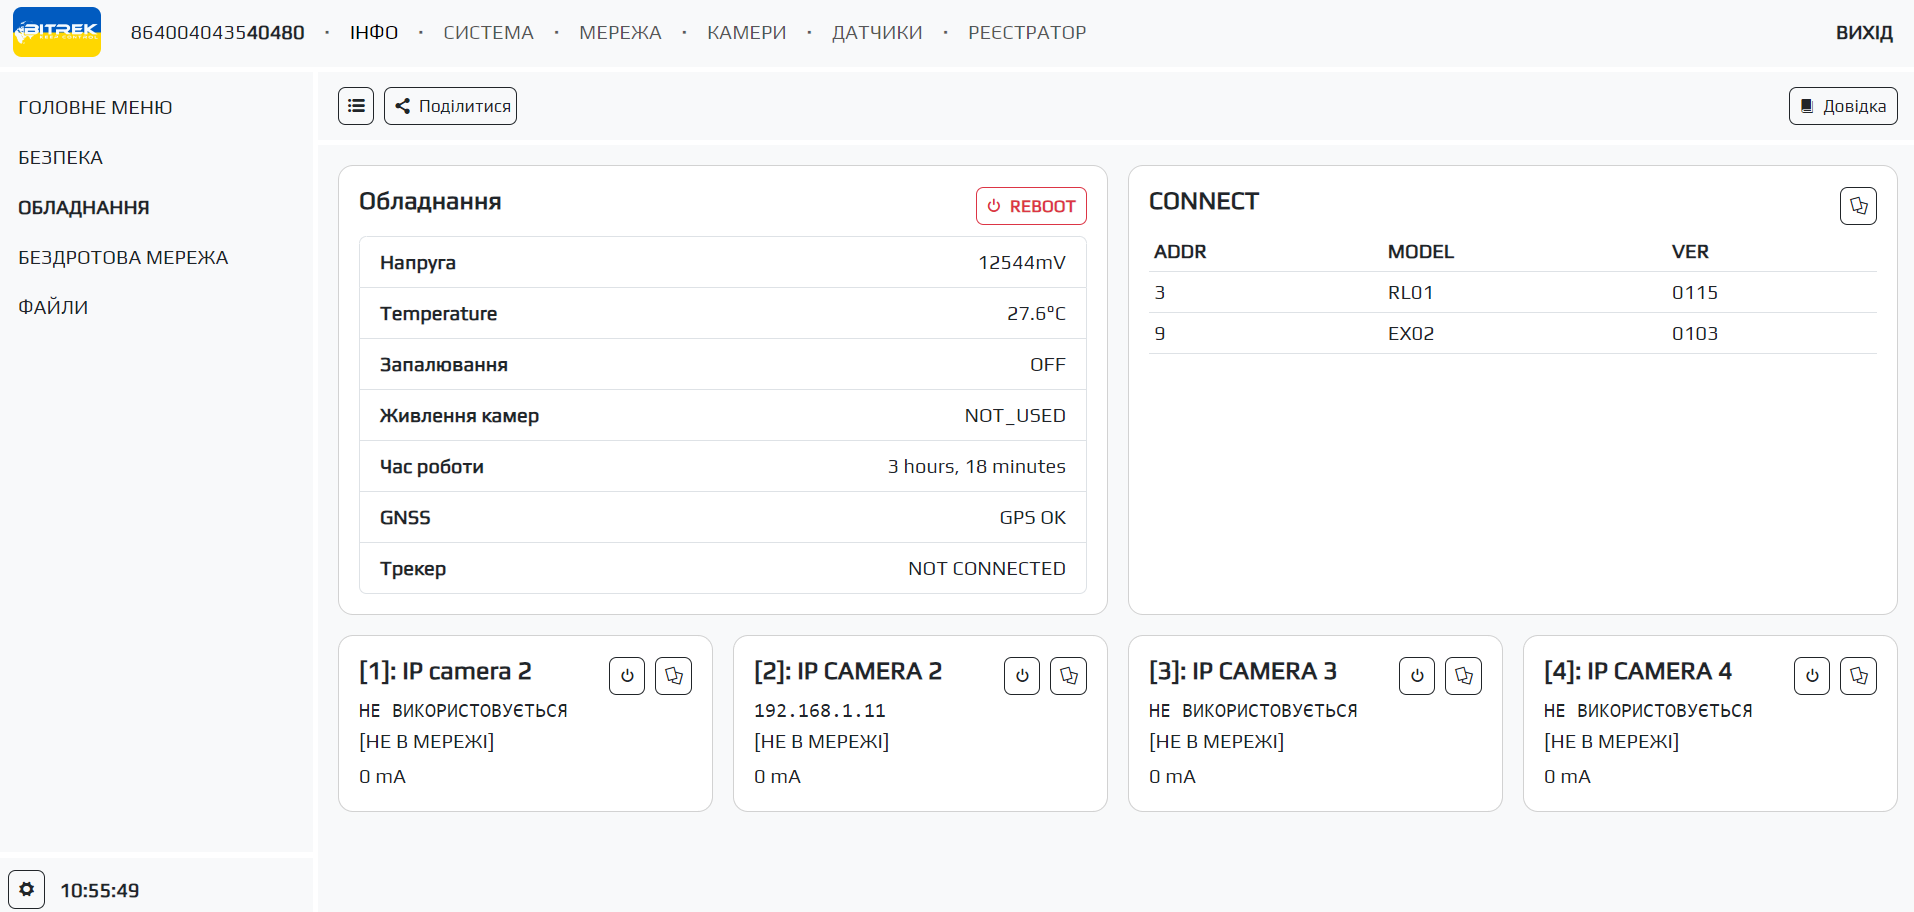The height and width of the screenshot is (912, 1914).
Task: Toggle power for IP camera 1
Action: (627, 676)
